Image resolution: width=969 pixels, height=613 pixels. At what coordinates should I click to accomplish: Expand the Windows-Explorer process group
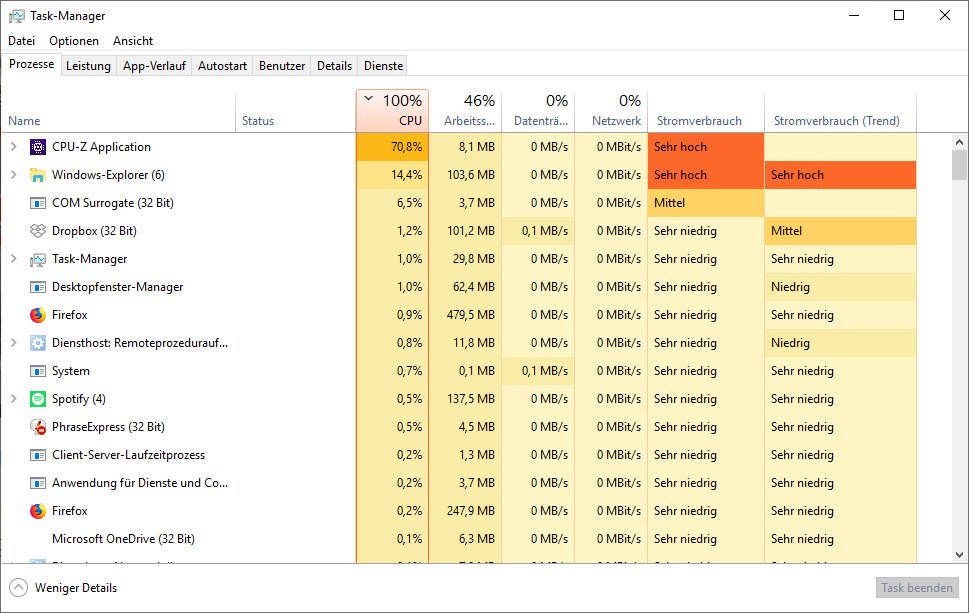pyautogui.click(x=13, y=175)
